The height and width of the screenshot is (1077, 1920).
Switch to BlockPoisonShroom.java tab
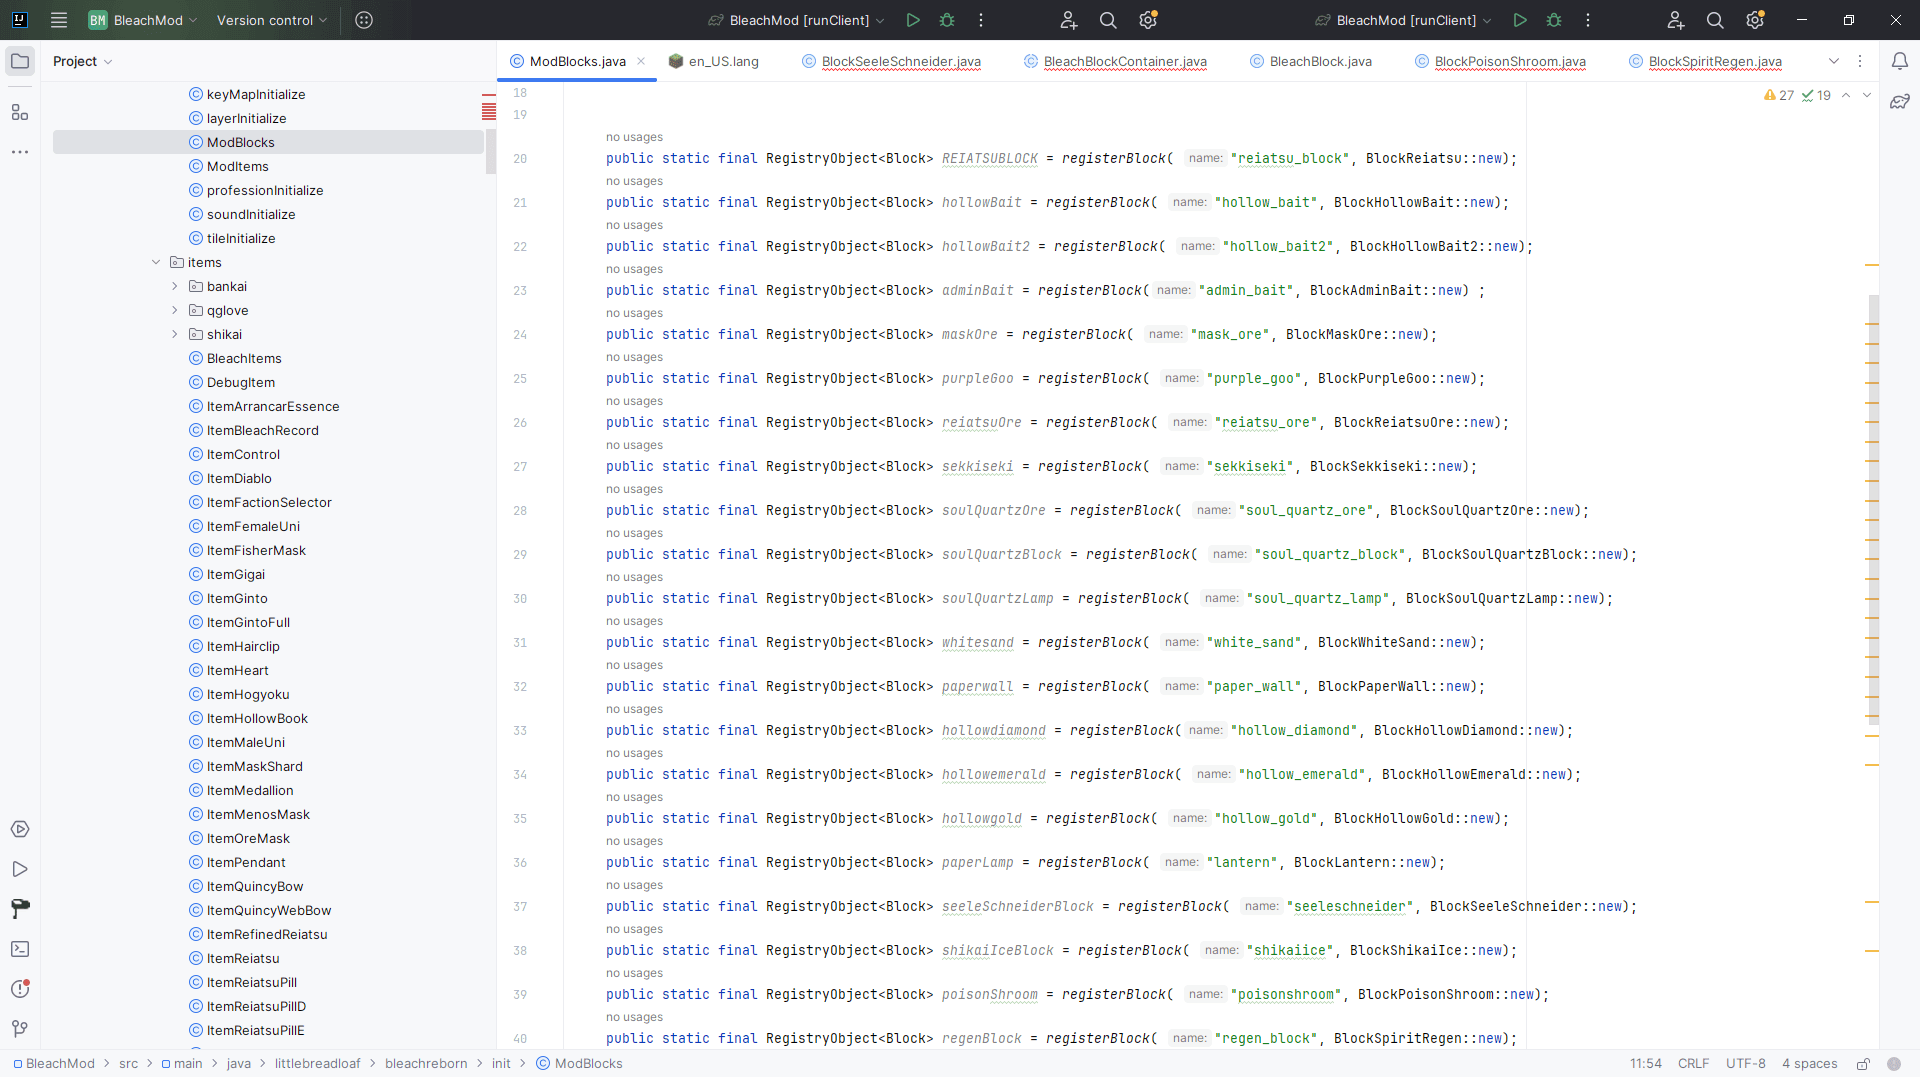[1500, 61]
